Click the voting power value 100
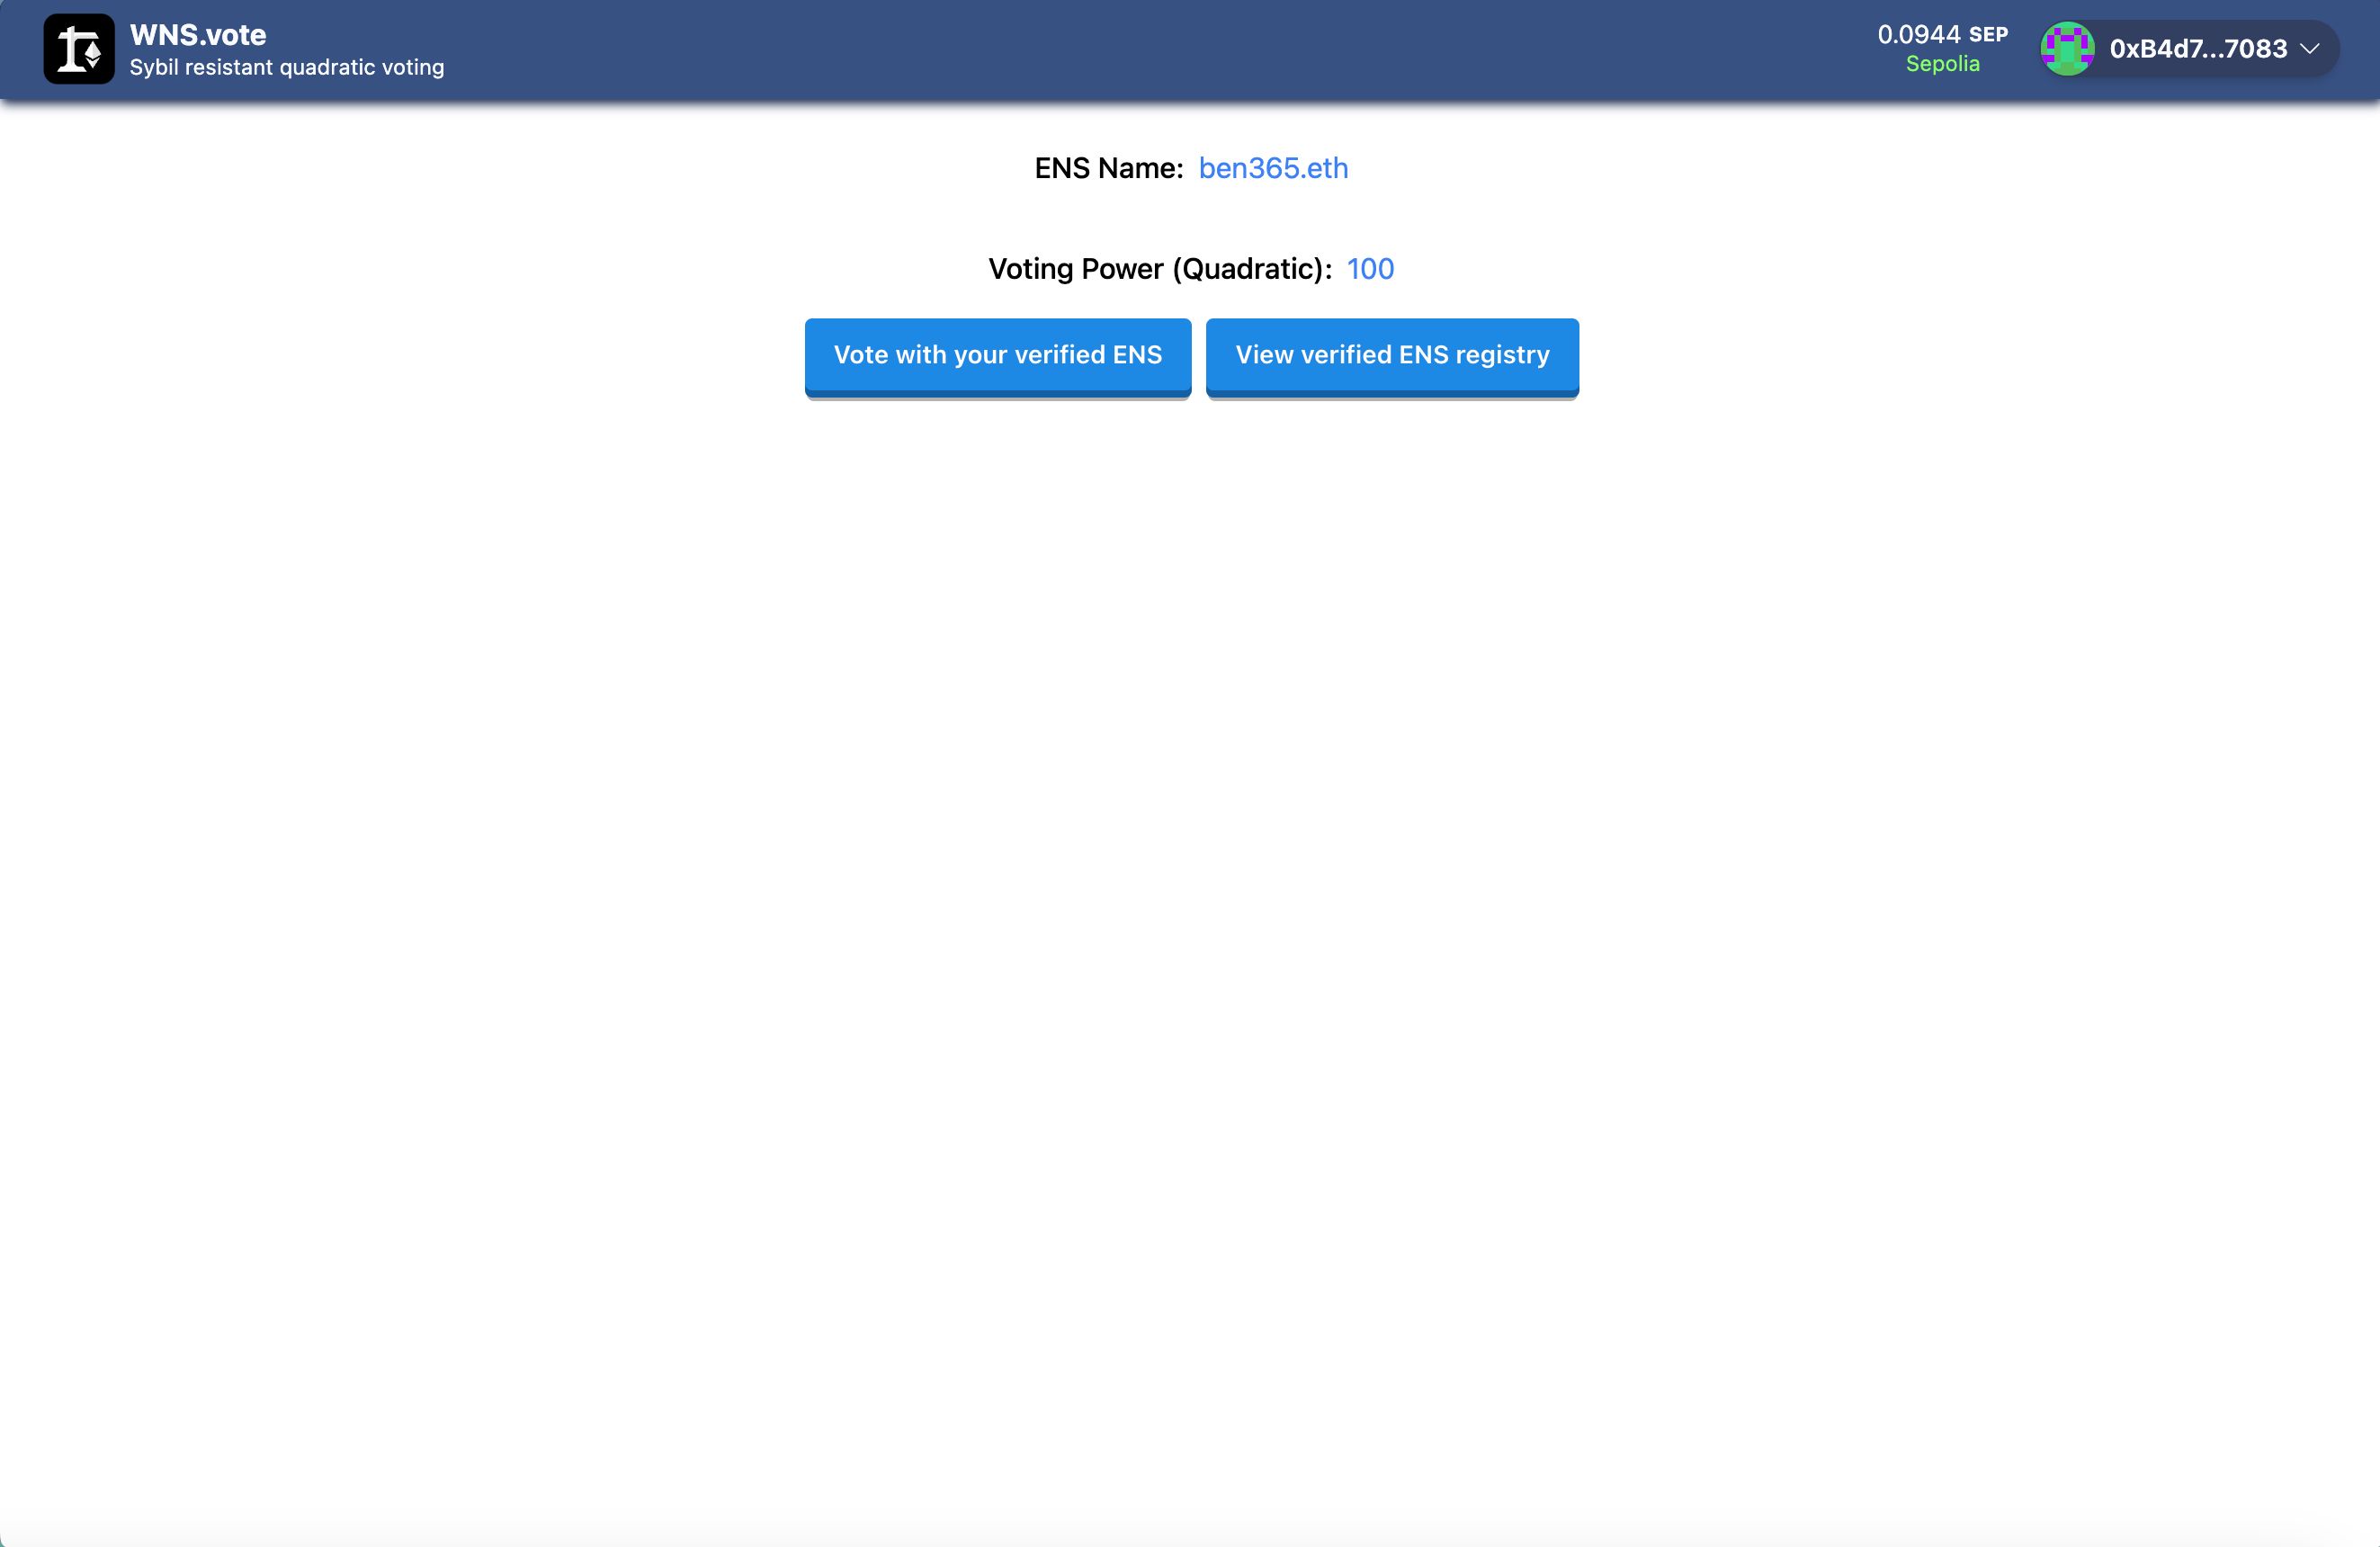The height and width of the screenshot is (1547, 2380). click(1370, 269)
